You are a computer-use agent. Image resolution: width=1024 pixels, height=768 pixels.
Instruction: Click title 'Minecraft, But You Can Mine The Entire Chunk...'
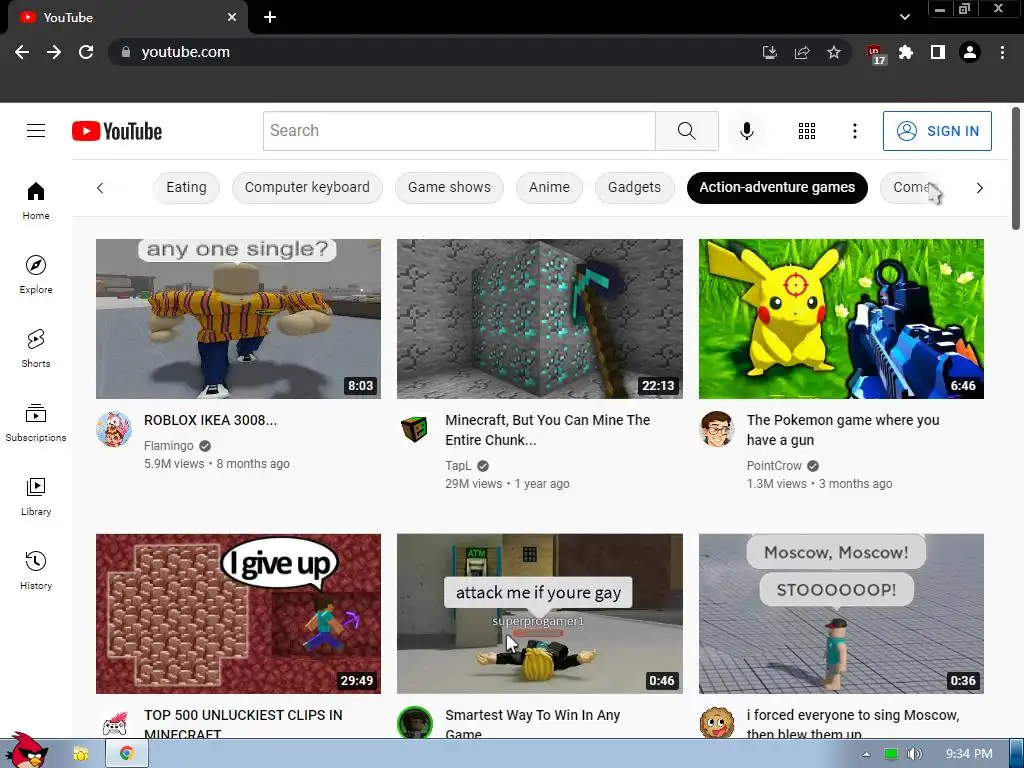pyautogui.click(x=547, y=430)
